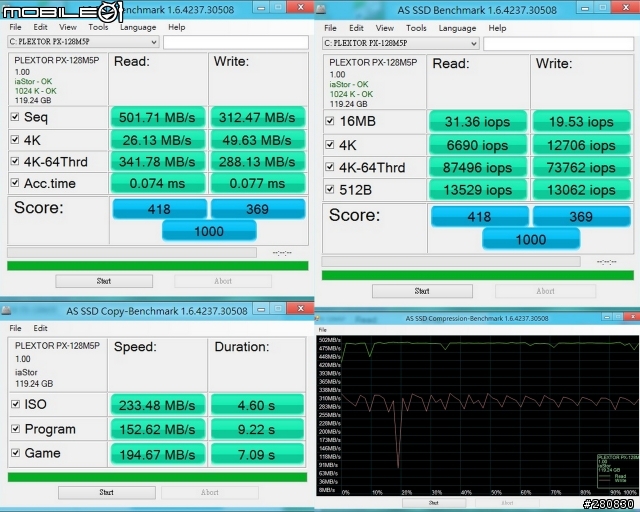Minimize the top-left AS SSD Benchmark window
The width and height of the screenshot is (640, 512).
point(261,8)
